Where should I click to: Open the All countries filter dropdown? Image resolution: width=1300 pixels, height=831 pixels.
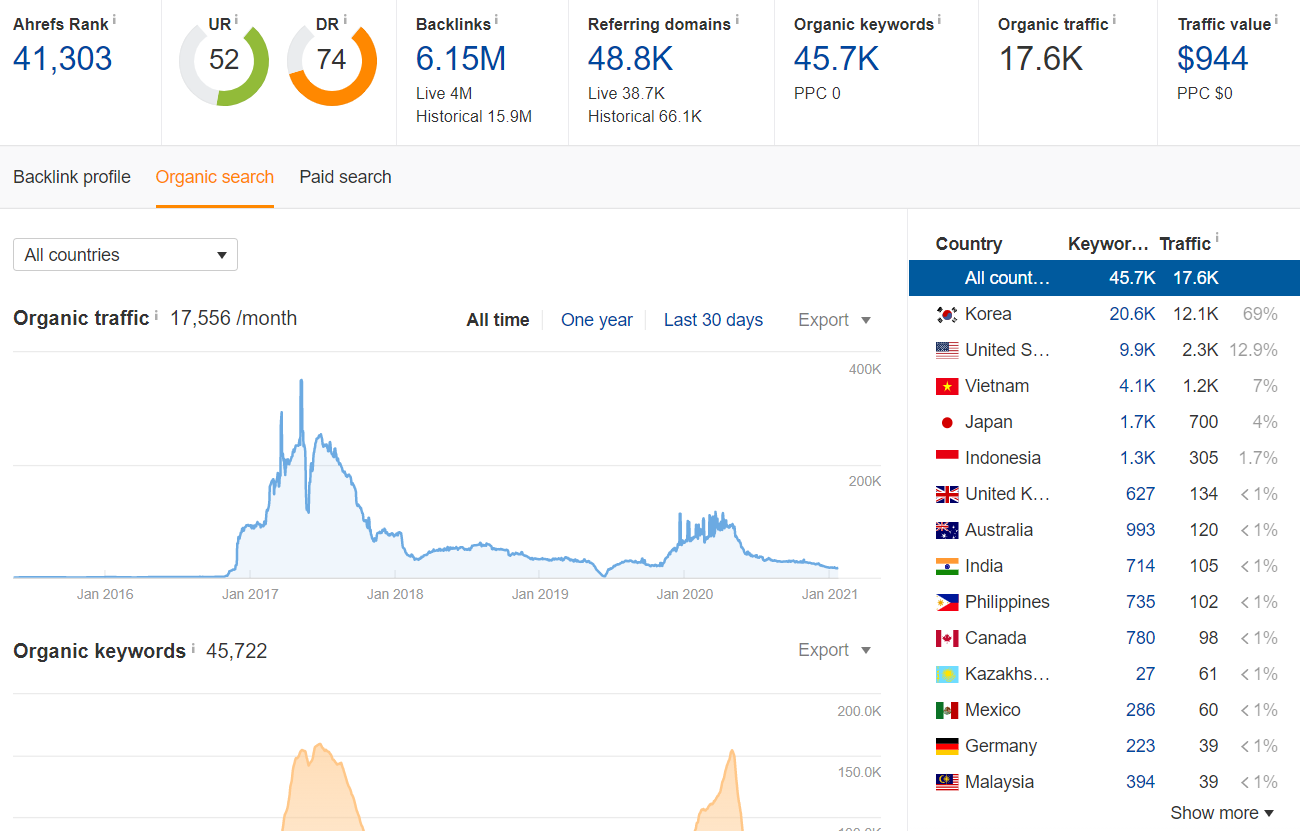point(124,254)
